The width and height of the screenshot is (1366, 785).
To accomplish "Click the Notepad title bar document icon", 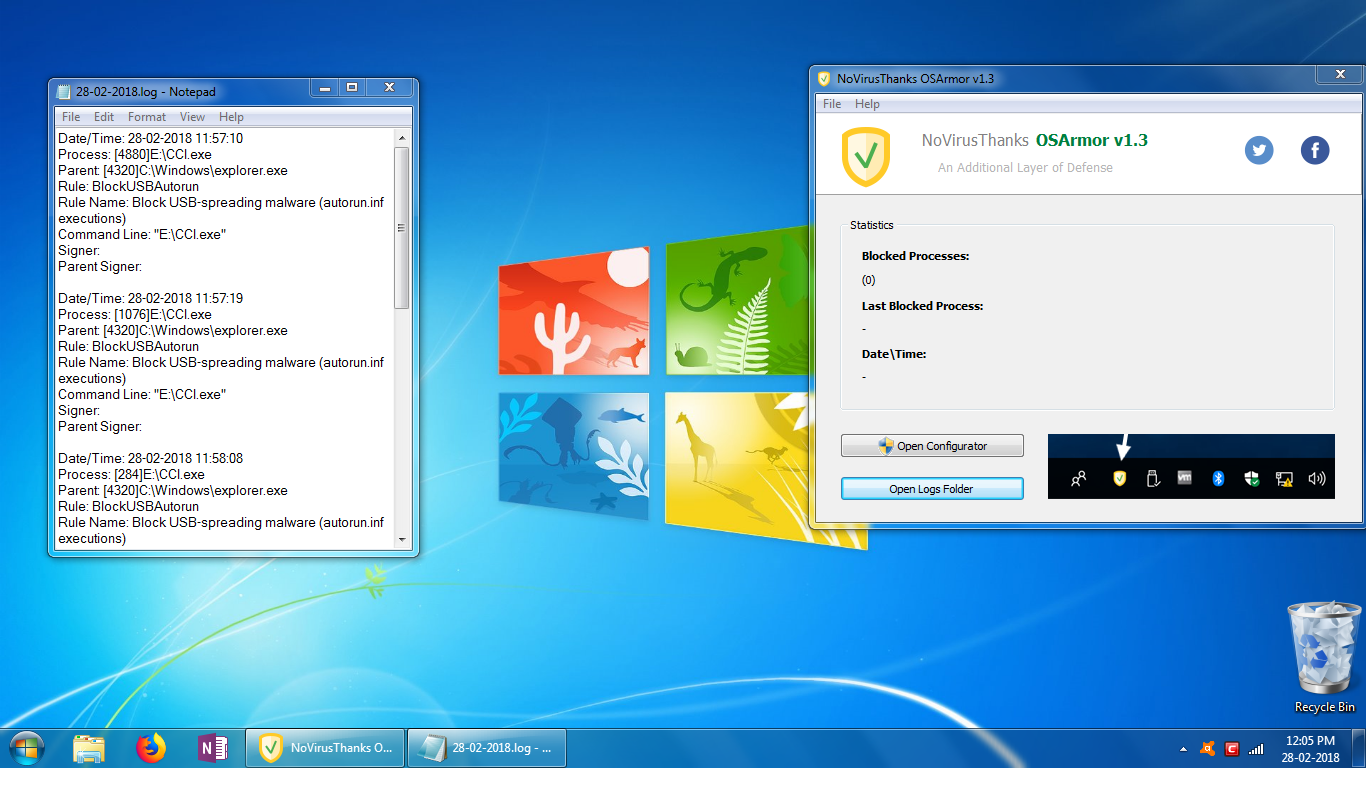I will pyautogui.click(x=64, y=92).
